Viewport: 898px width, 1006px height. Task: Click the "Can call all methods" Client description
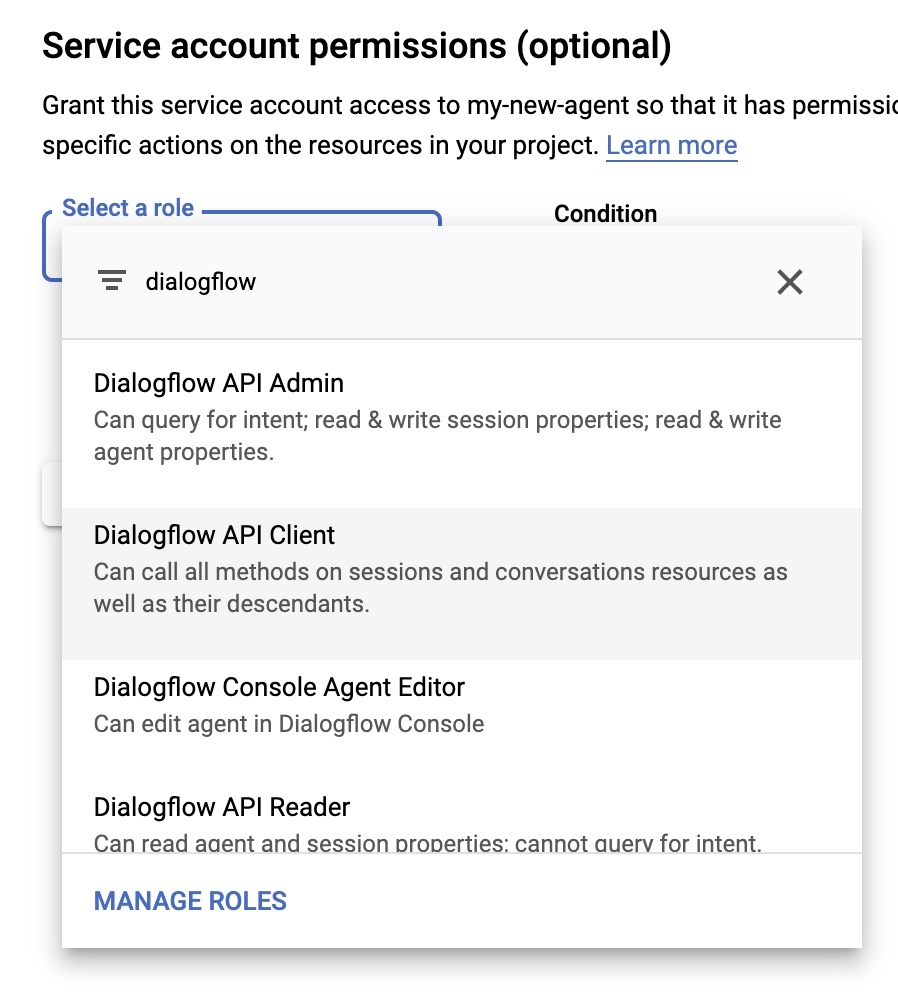point(440,572)
